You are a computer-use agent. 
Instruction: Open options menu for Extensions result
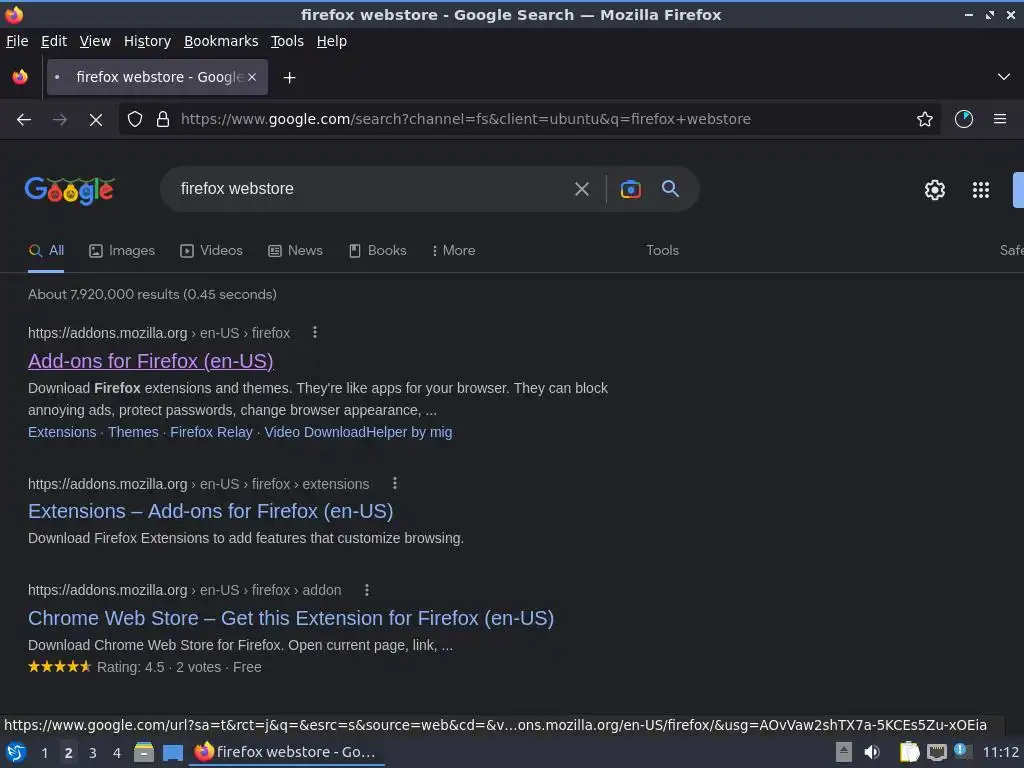point(394,483)
